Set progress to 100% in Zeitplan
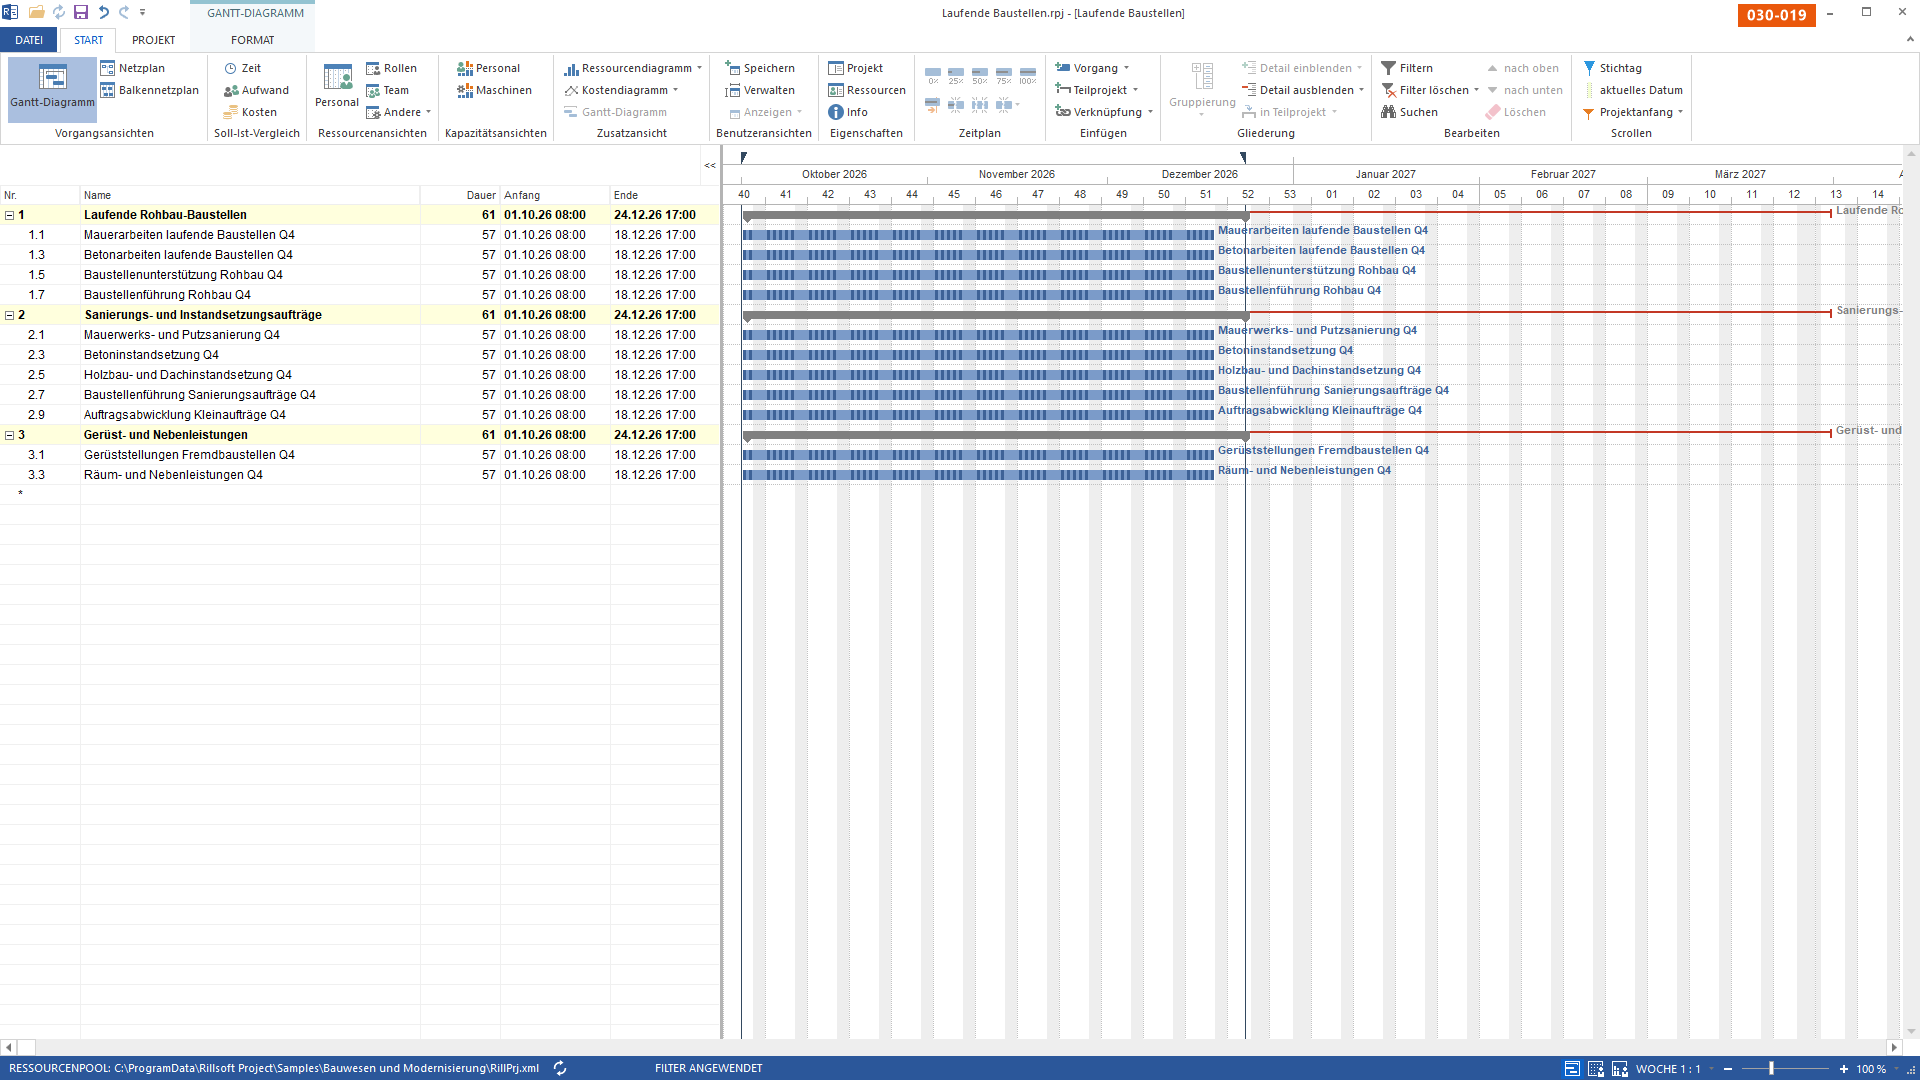Image resolution: width=1920 pixels, height=1080 pixels. (1028, 76)
